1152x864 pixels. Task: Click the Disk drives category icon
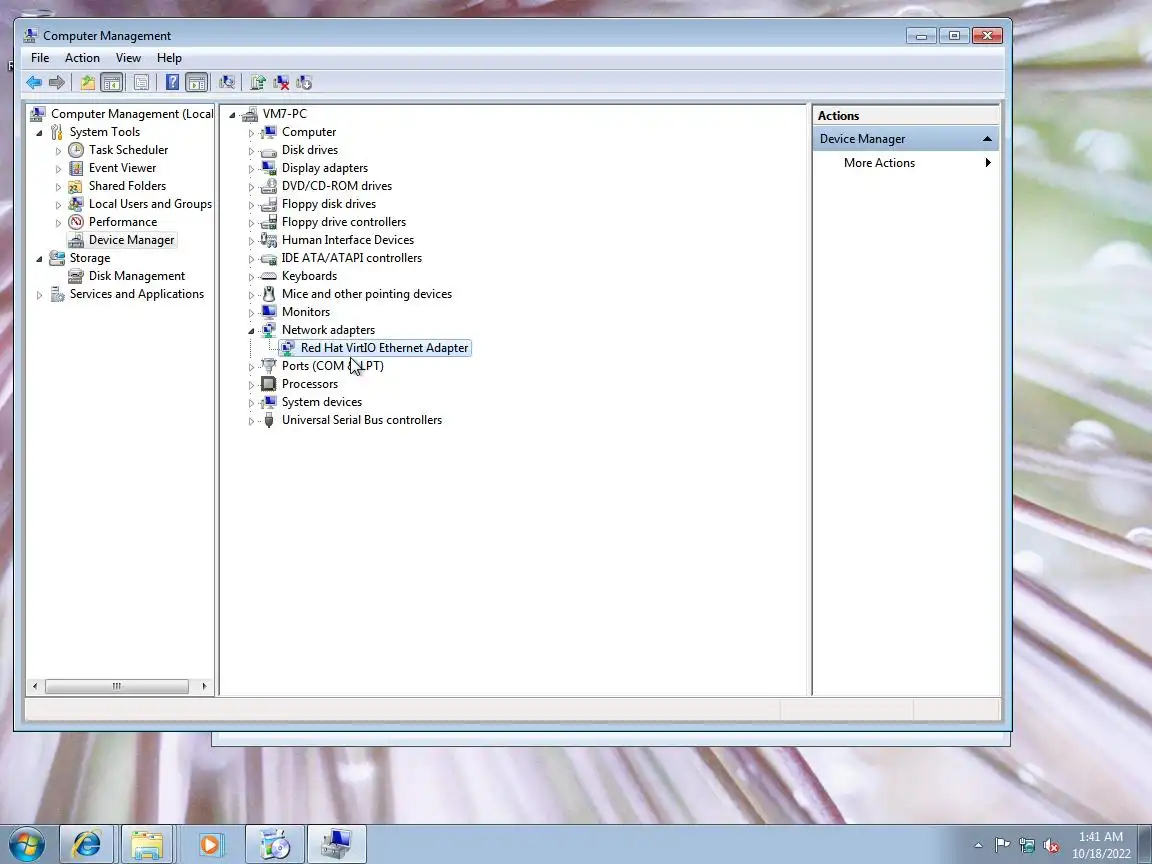[269, 150]
